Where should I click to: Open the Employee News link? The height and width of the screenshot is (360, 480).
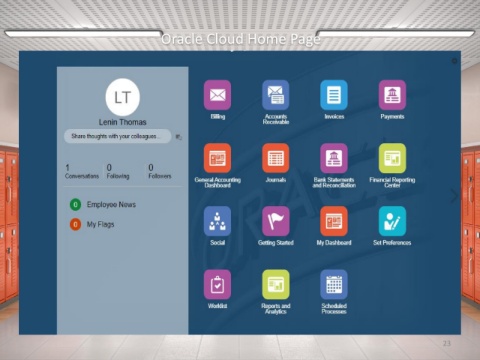(x=111, y=204)
